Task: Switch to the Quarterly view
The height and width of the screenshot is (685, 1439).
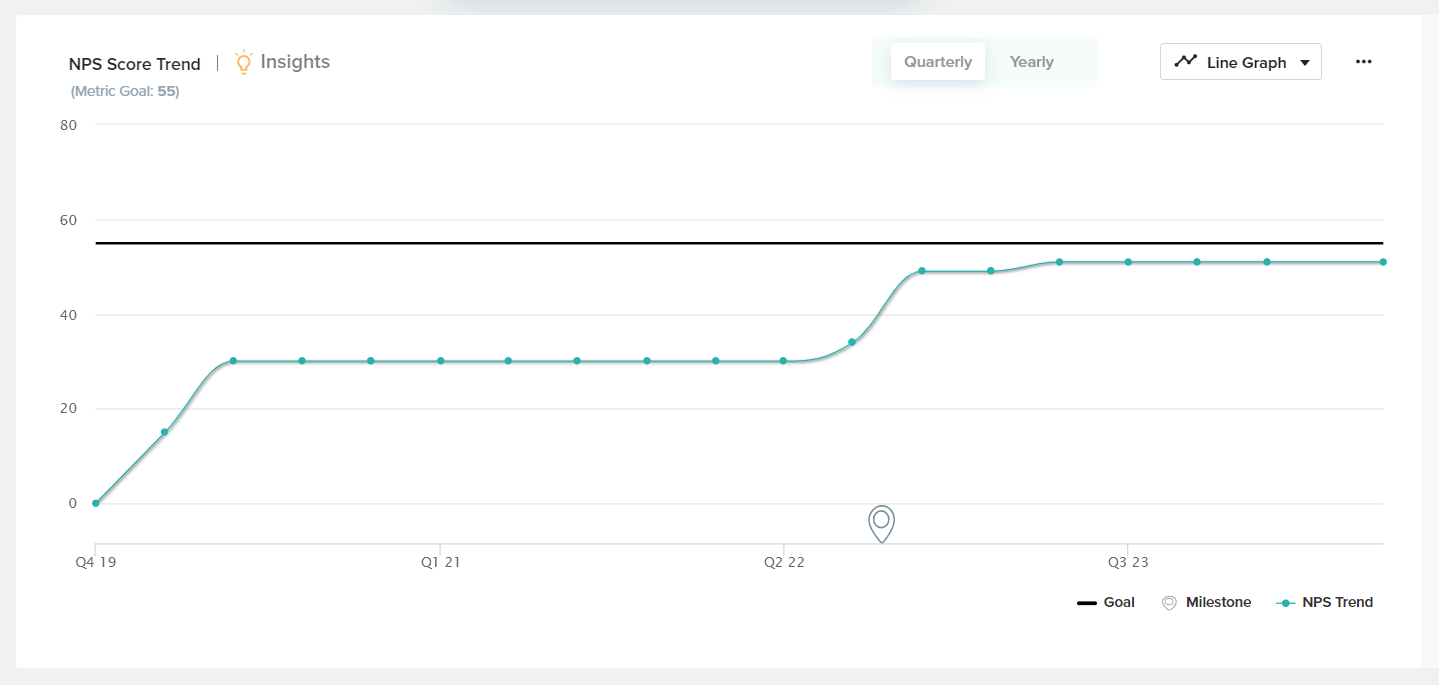Action: [937, 62]
